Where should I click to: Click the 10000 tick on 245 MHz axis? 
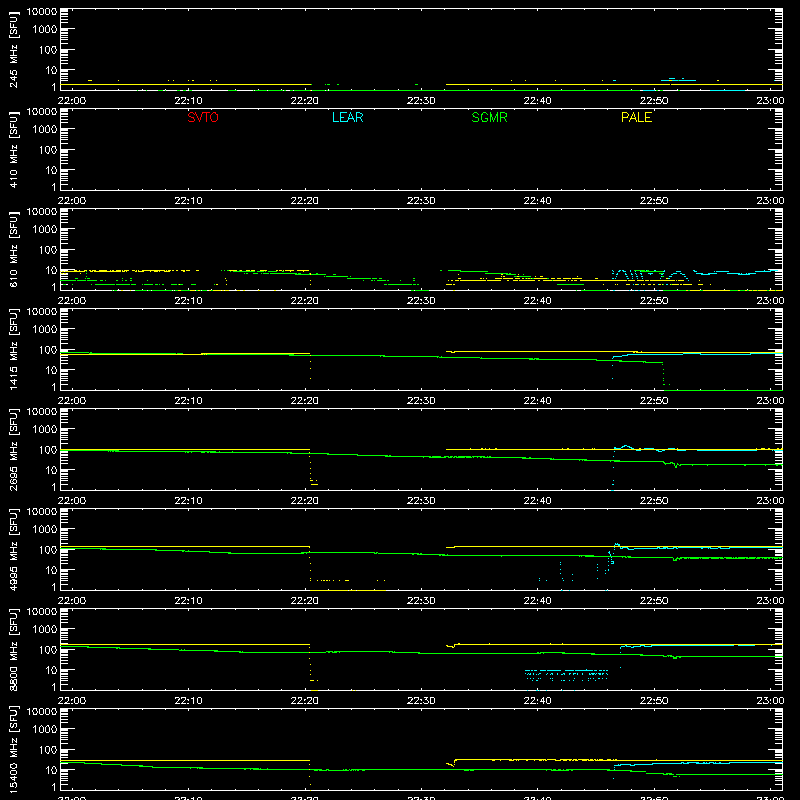click(x=42, y=12)
